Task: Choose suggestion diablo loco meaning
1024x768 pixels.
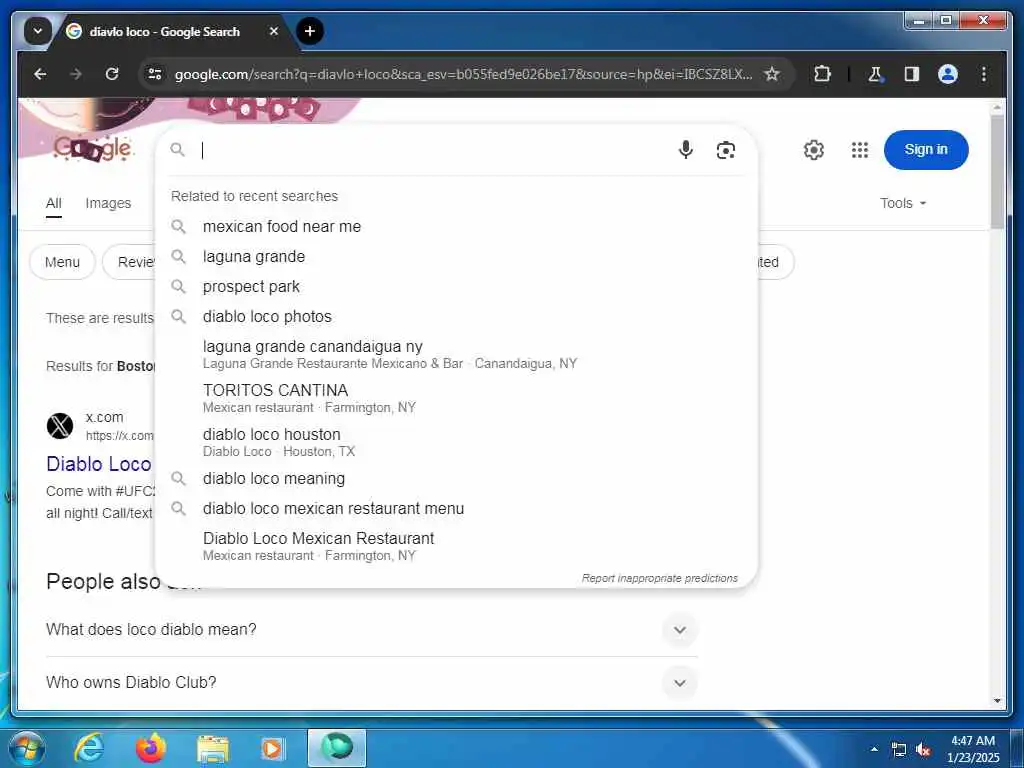Action: point(456,479)
